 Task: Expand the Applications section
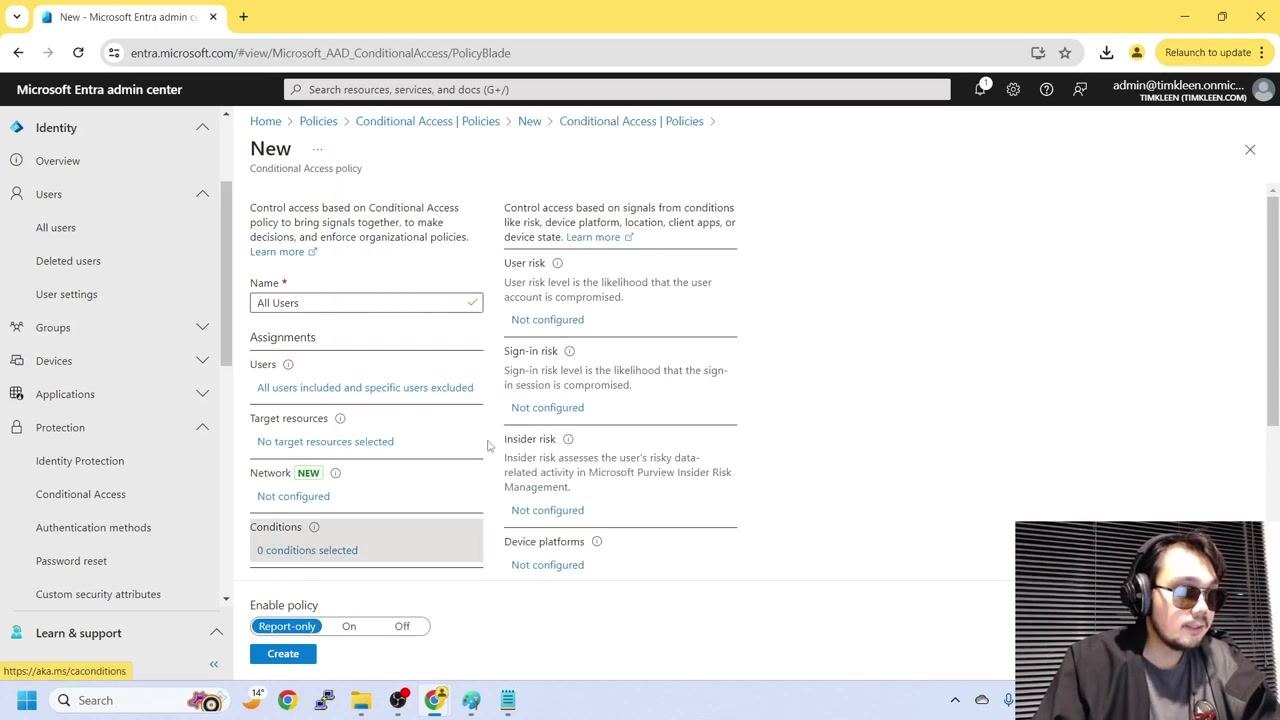click(x=202, y=394)
